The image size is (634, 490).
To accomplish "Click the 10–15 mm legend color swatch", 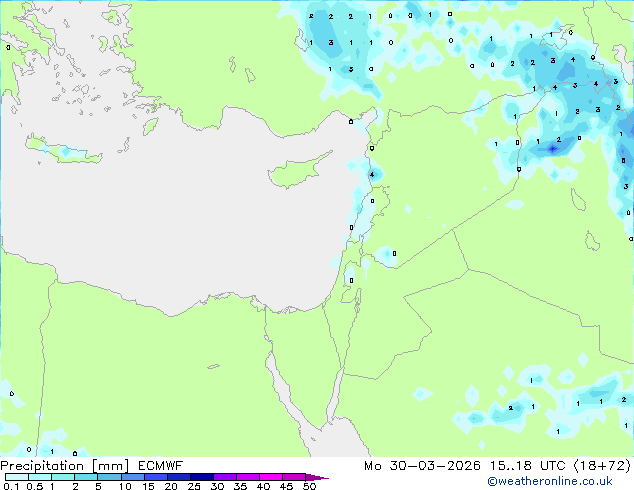I will [x=132, y=477].
